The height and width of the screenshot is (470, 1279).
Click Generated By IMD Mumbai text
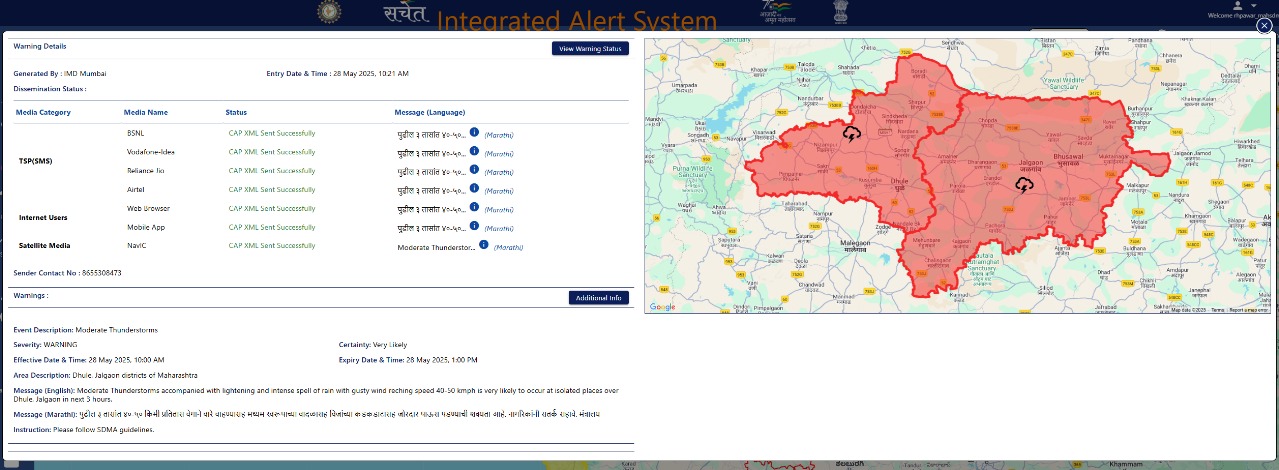60,73
